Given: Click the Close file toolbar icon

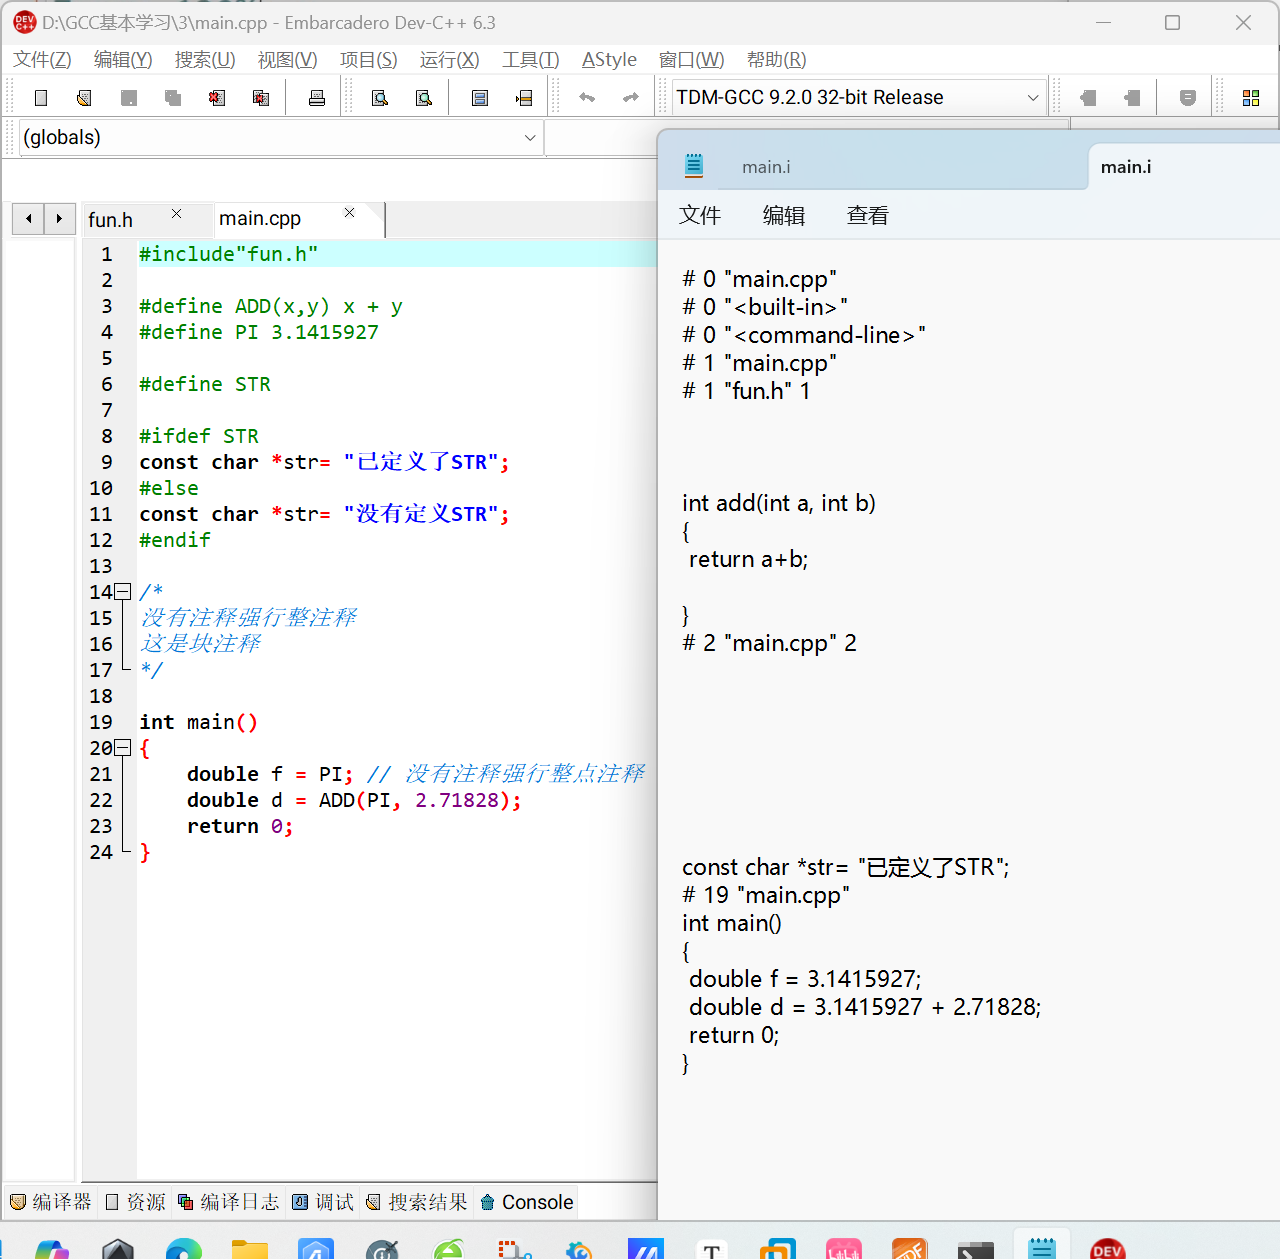Looking at the screenshot, I should pos(217,98).
